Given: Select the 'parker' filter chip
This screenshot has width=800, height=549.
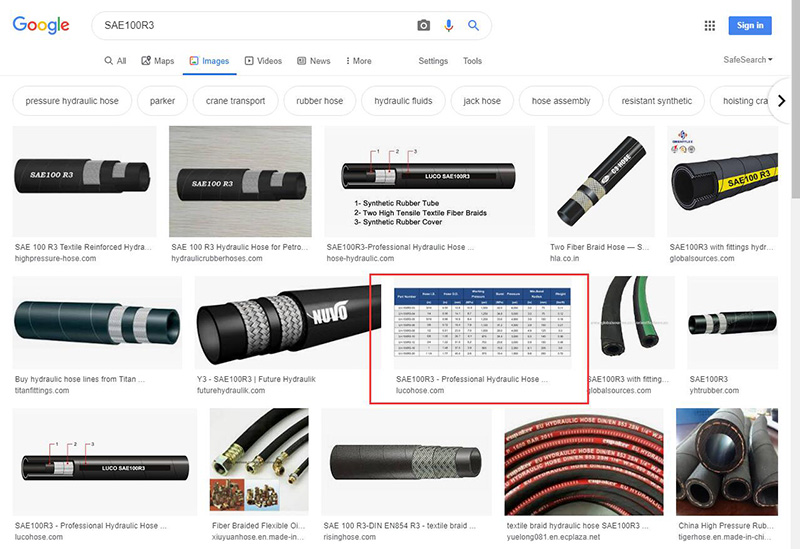Looking at the screenshot, I should coord(162,101).
